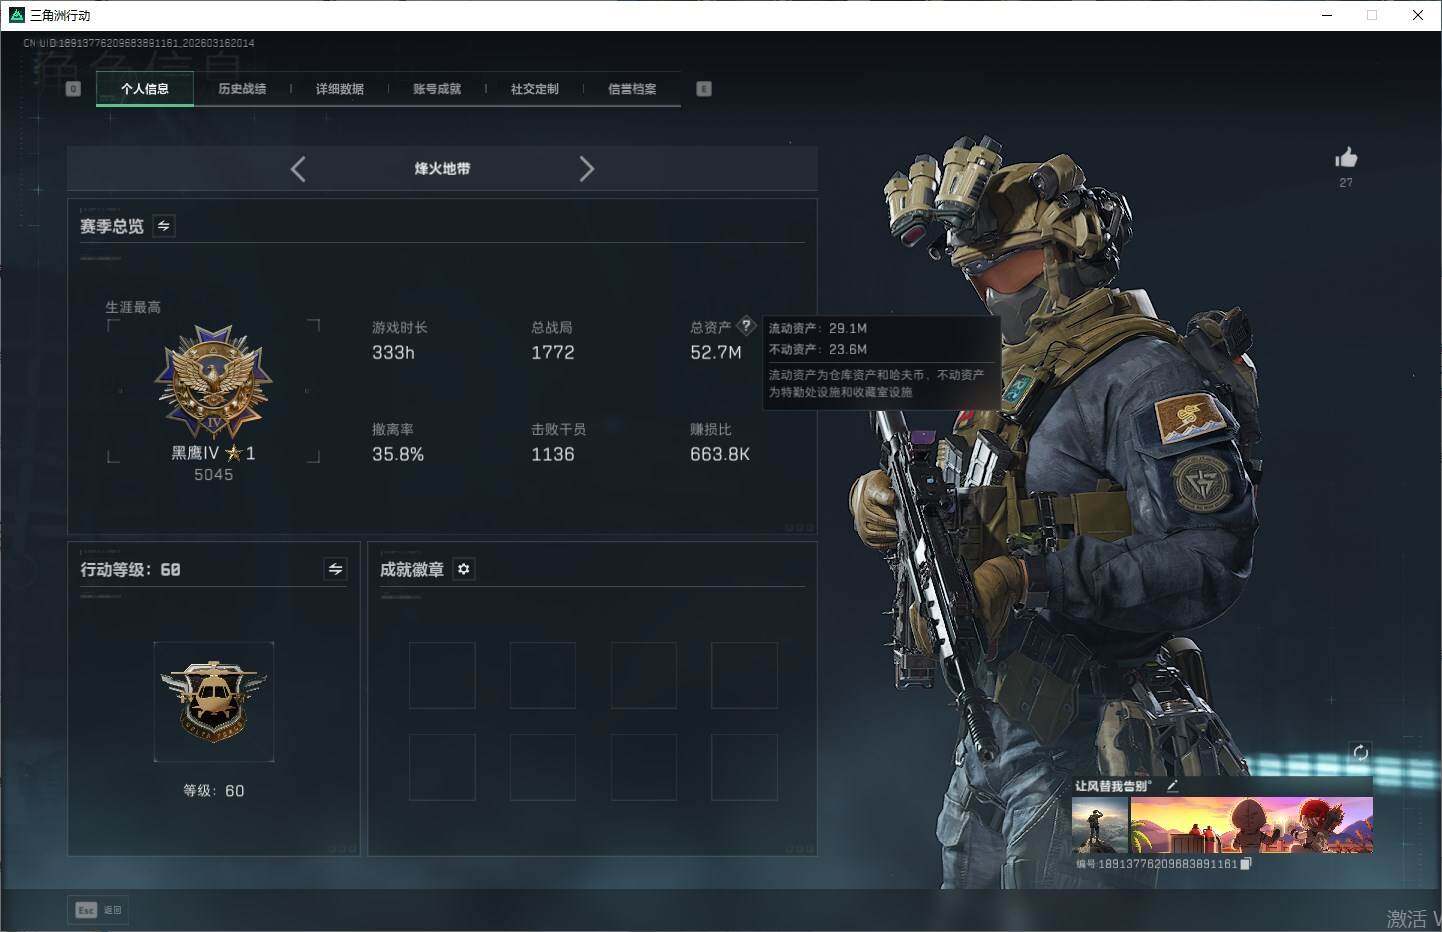Close the 三角洲行动 window

pyautogui.click(x=1418, y=15)
